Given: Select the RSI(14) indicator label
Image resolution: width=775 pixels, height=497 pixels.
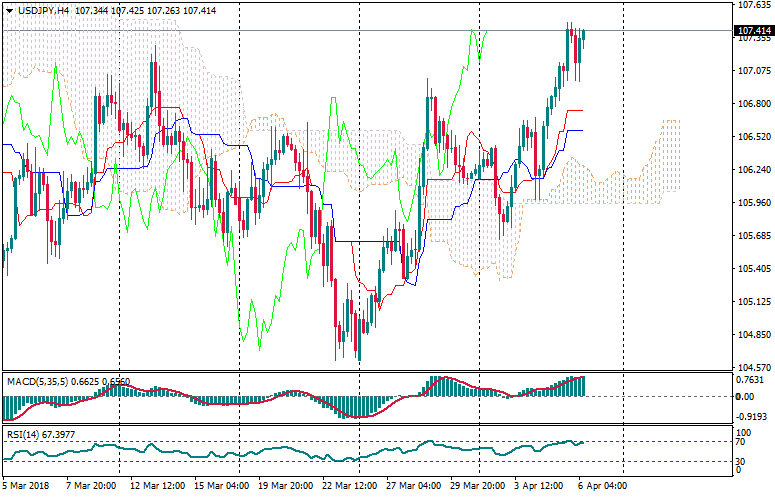Looking at the screenshot, I should pyautogui.click(x=22, y=433).
